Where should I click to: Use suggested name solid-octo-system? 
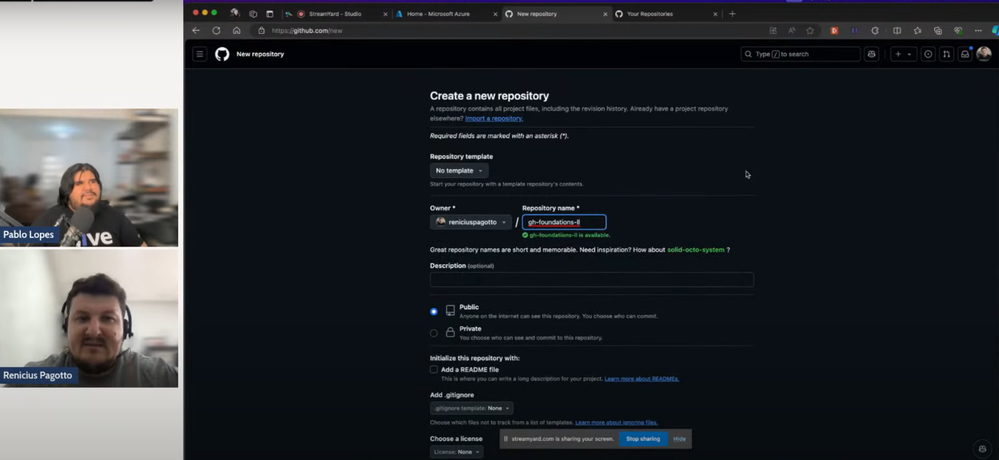tap(696, 250)
